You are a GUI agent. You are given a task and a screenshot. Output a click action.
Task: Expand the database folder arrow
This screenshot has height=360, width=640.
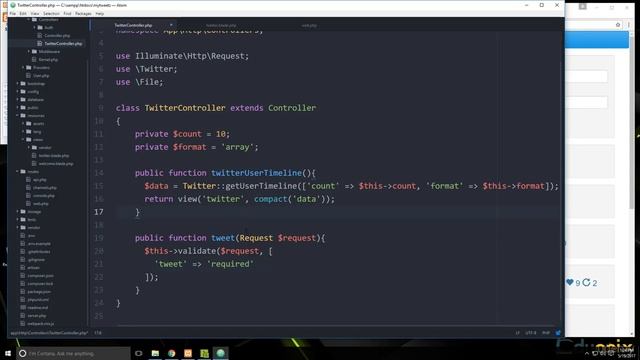[18, 100]
